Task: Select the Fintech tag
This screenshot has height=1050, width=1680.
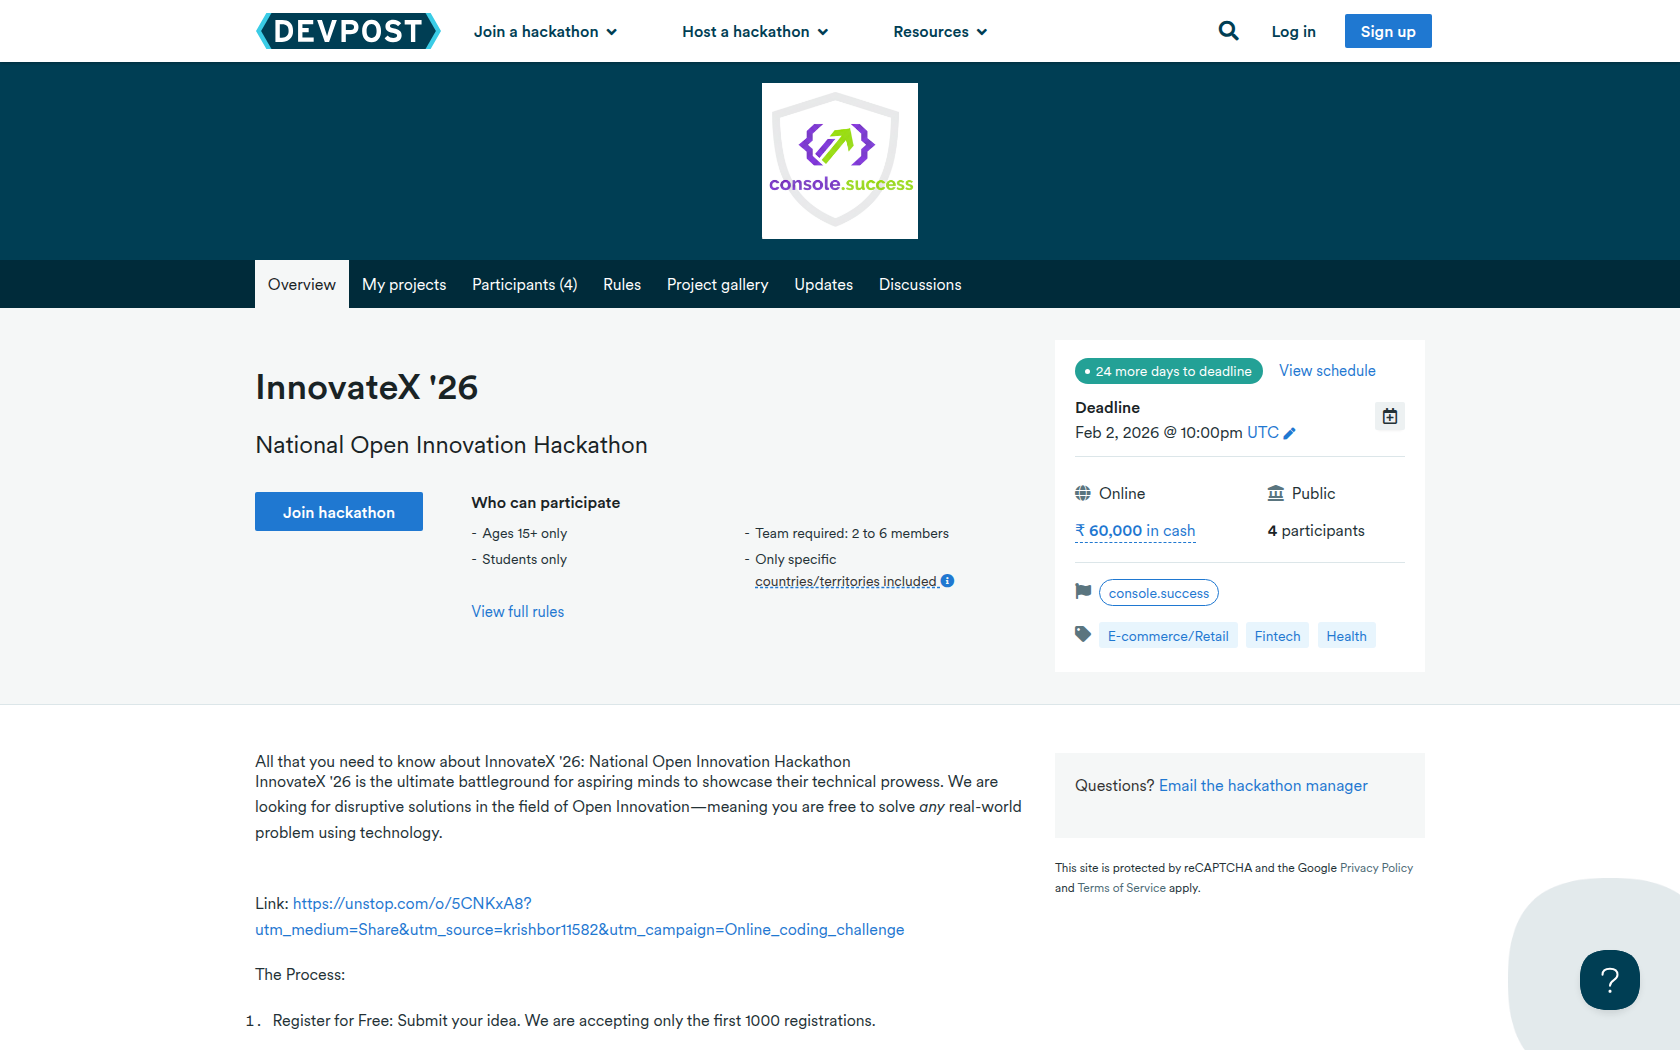Action: (x=1277, y=636)
